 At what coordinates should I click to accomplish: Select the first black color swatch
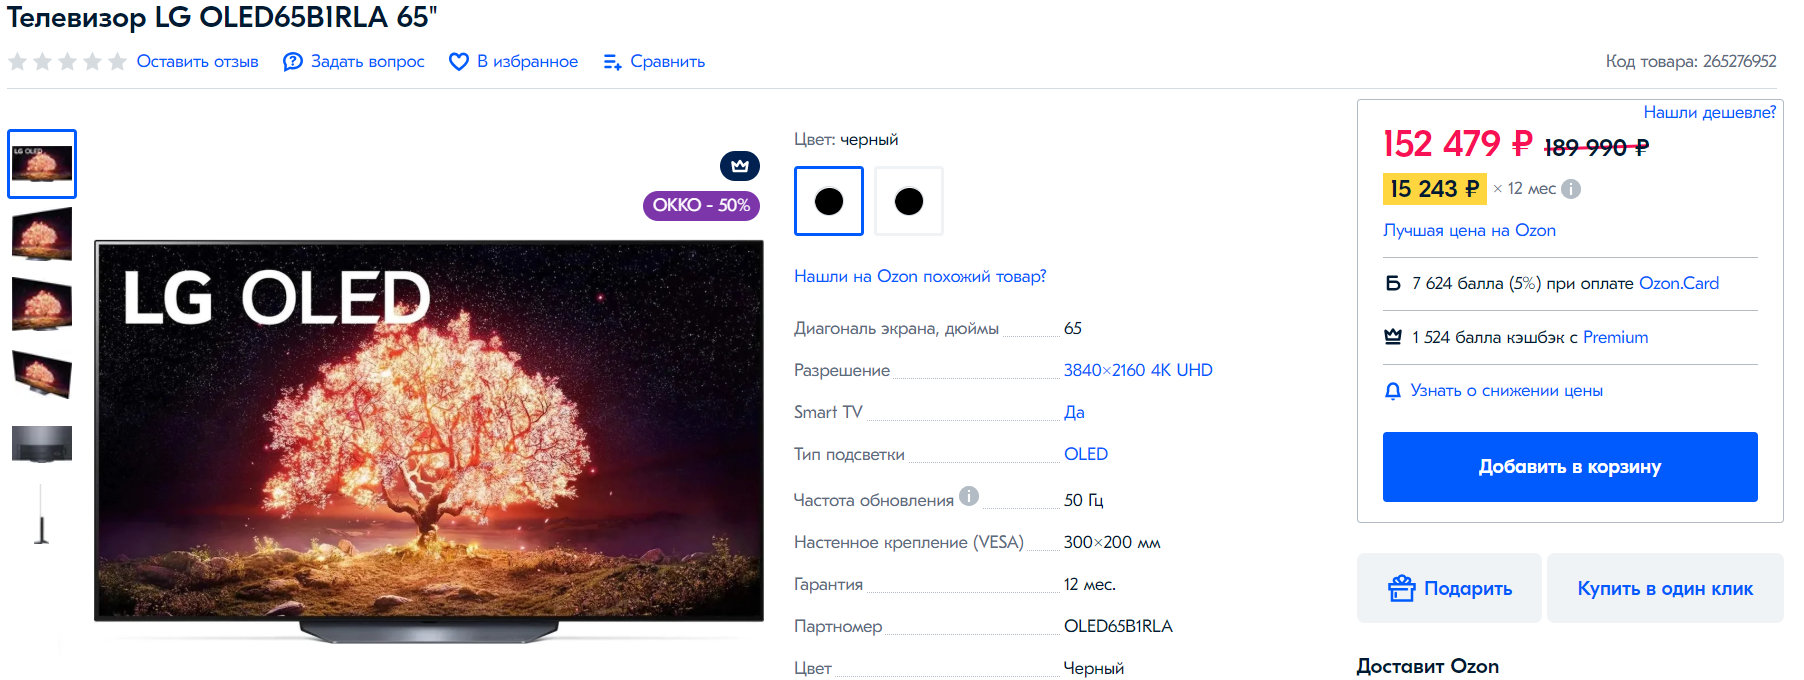(x=828, y=201)
